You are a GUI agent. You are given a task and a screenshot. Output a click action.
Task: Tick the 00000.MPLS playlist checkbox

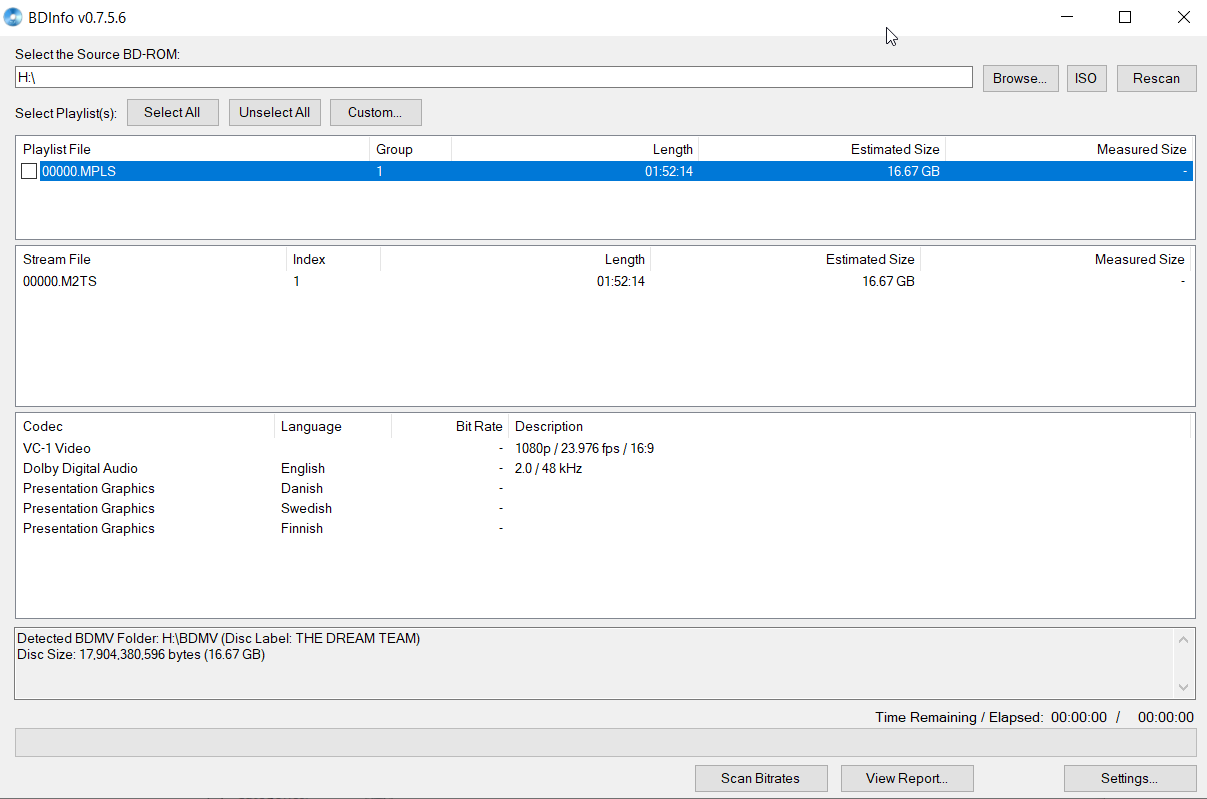coord(29,171)
